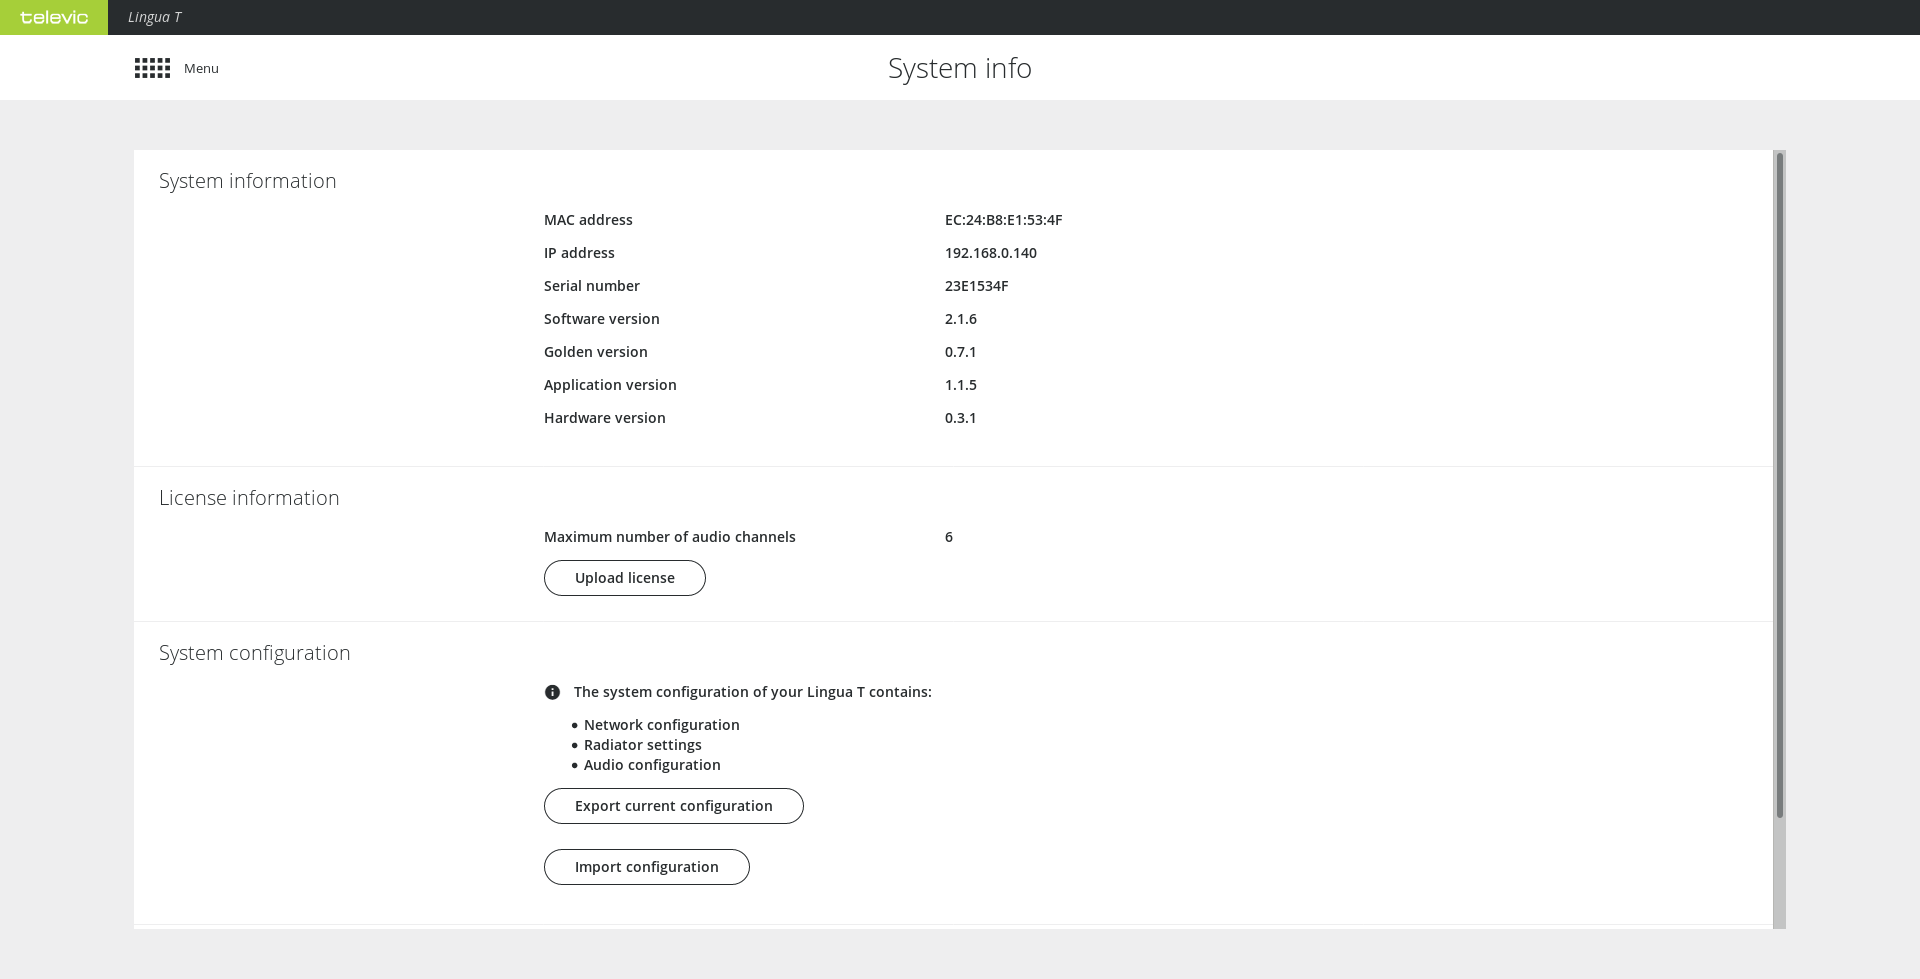The width and height of the screenshot is (1920, 979).
Task: Click the Menu text label
Action: (x=201, y=68)
